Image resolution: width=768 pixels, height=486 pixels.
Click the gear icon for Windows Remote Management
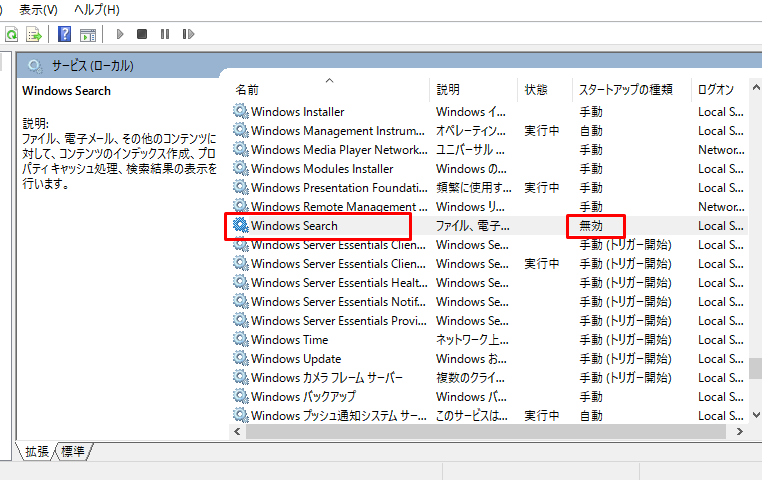pyautogui.click(x=240, y=206)
